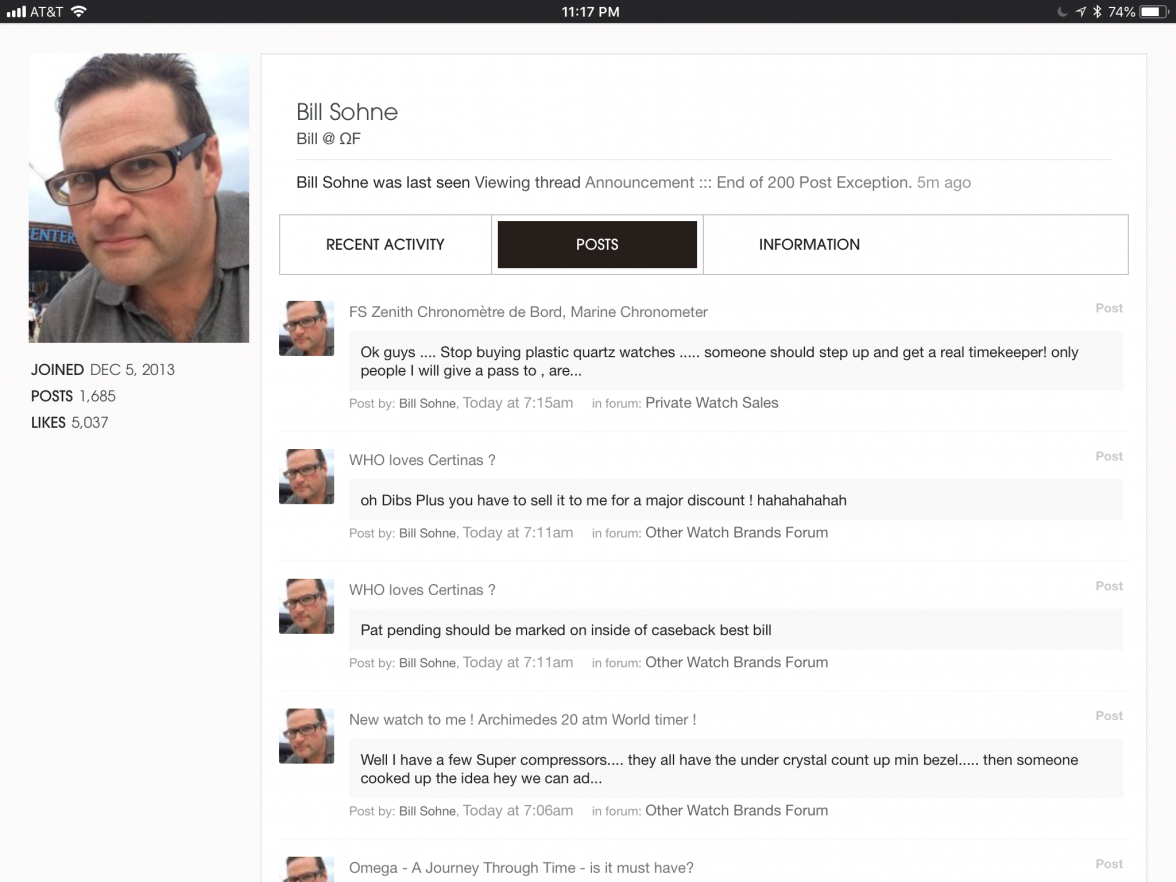The height and width of the screenshot is (882, 1176).
Task: Open Other Watch Brands Forum under the Archimedes post
Action: (x=736, y=811)
